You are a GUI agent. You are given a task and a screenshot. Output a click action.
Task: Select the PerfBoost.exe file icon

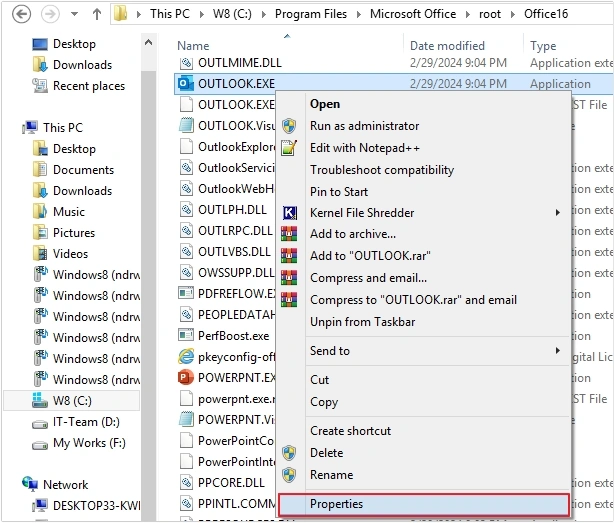click(186, 335)
